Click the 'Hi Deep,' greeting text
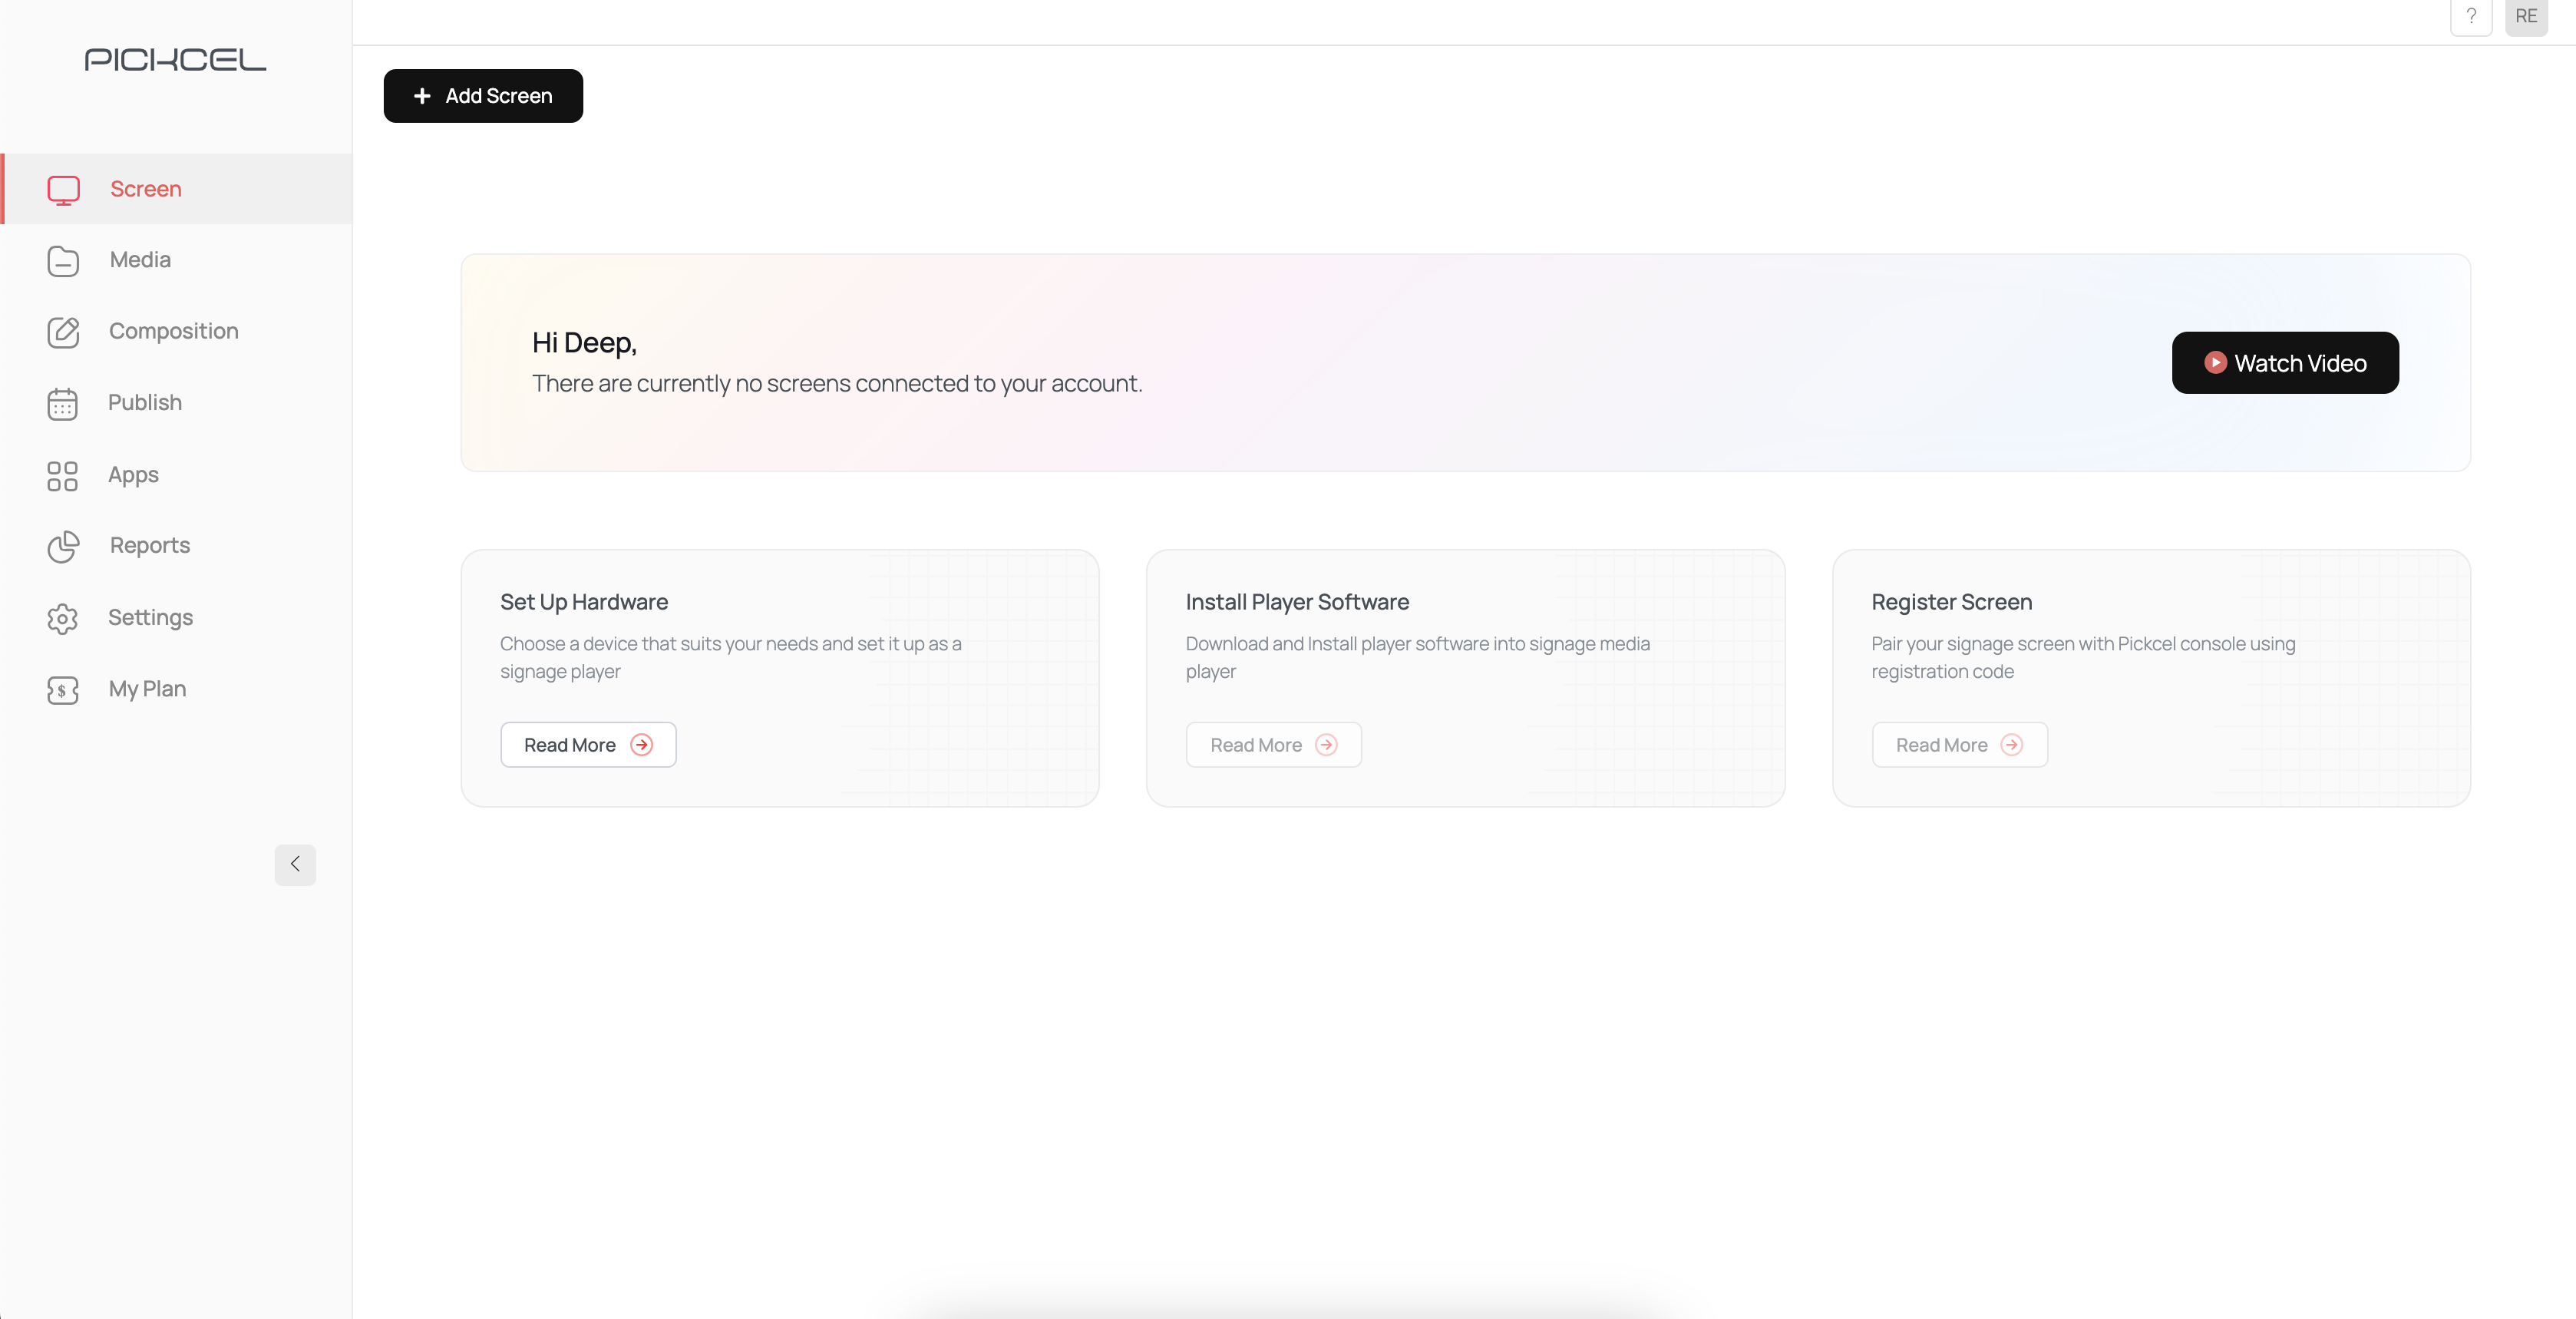The width and height of the screenshot is (2576, 1319). click(x=584, y=343)
